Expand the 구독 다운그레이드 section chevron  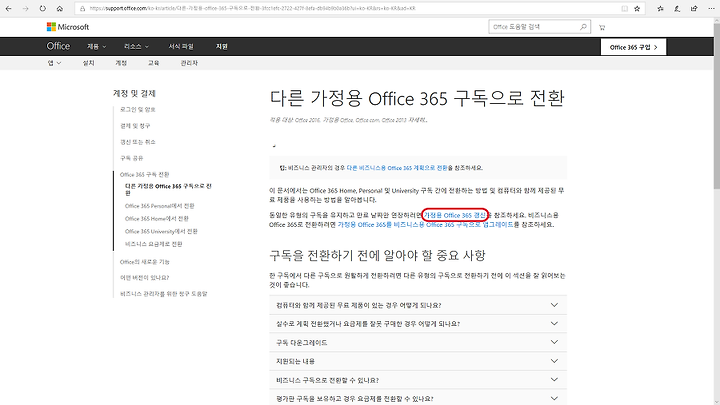click(x=554, y=343)
